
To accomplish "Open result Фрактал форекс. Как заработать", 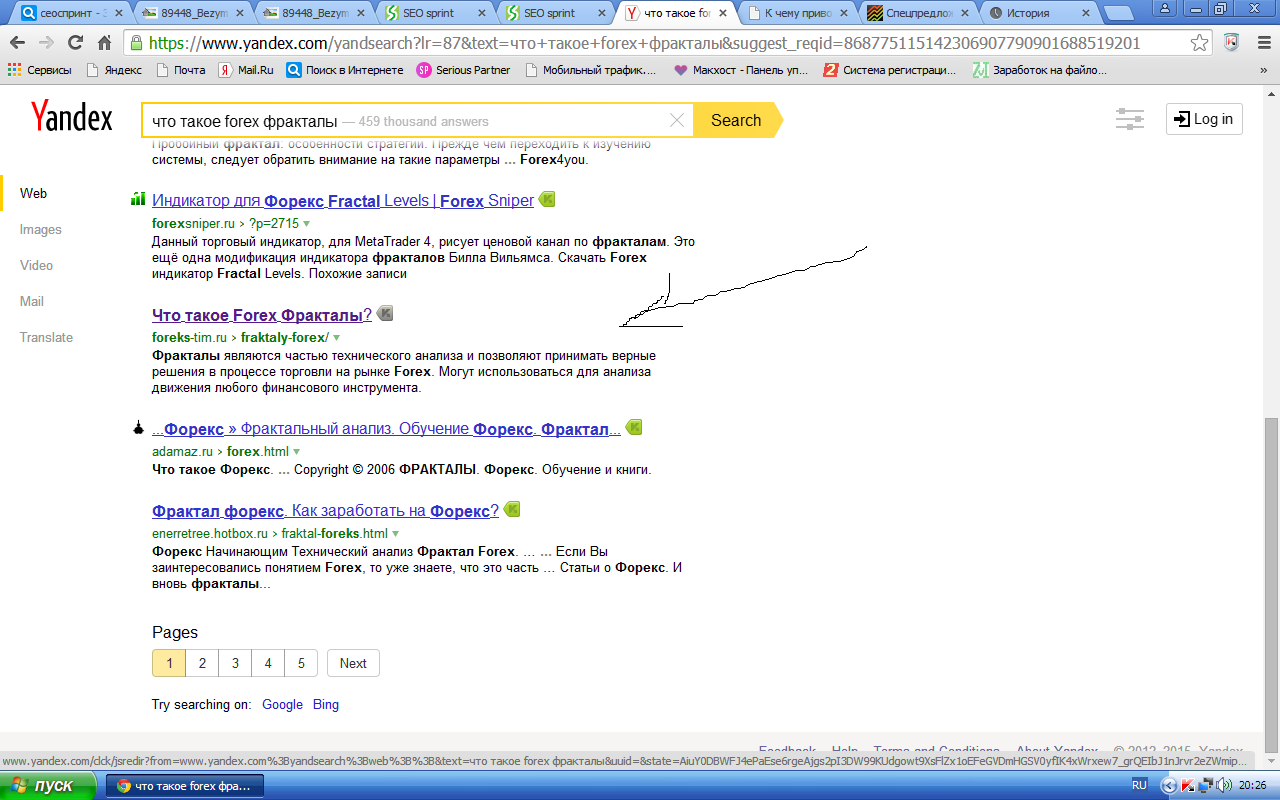I will click(325, 511).
